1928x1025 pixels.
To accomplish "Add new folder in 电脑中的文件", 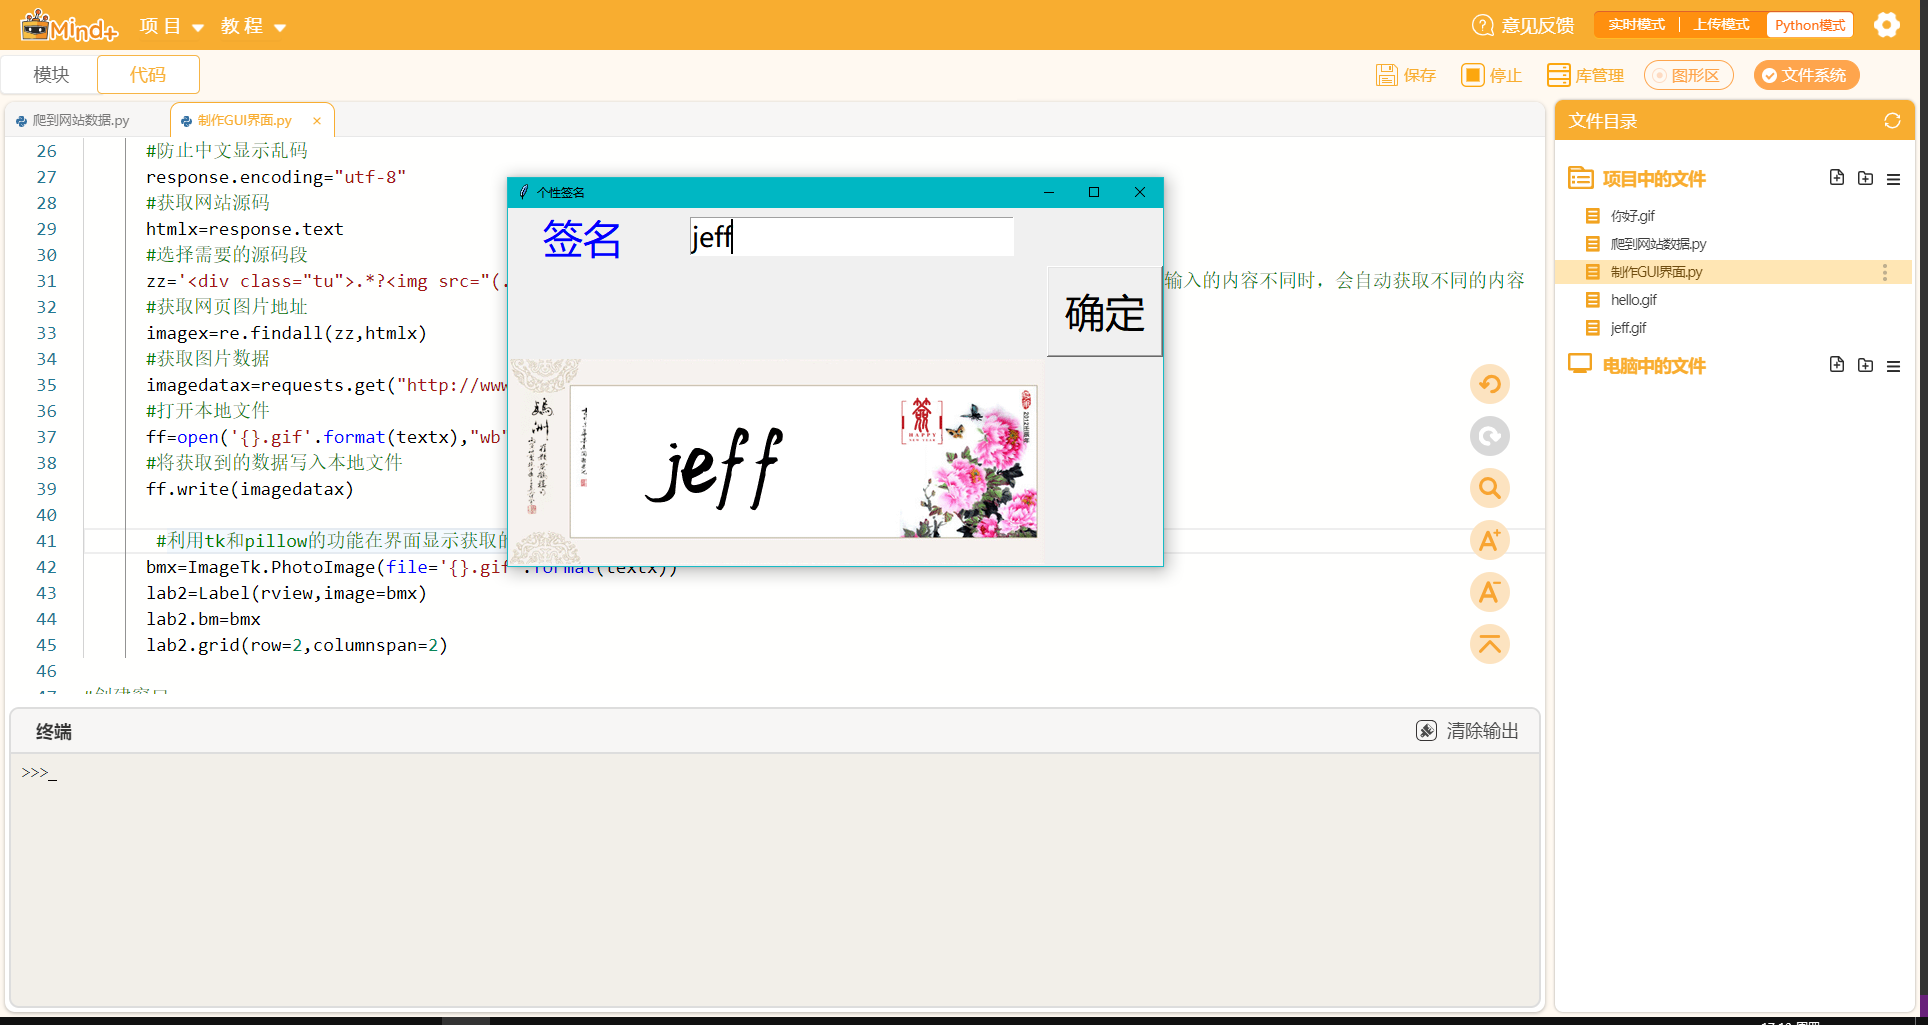I will [1865, 365].
